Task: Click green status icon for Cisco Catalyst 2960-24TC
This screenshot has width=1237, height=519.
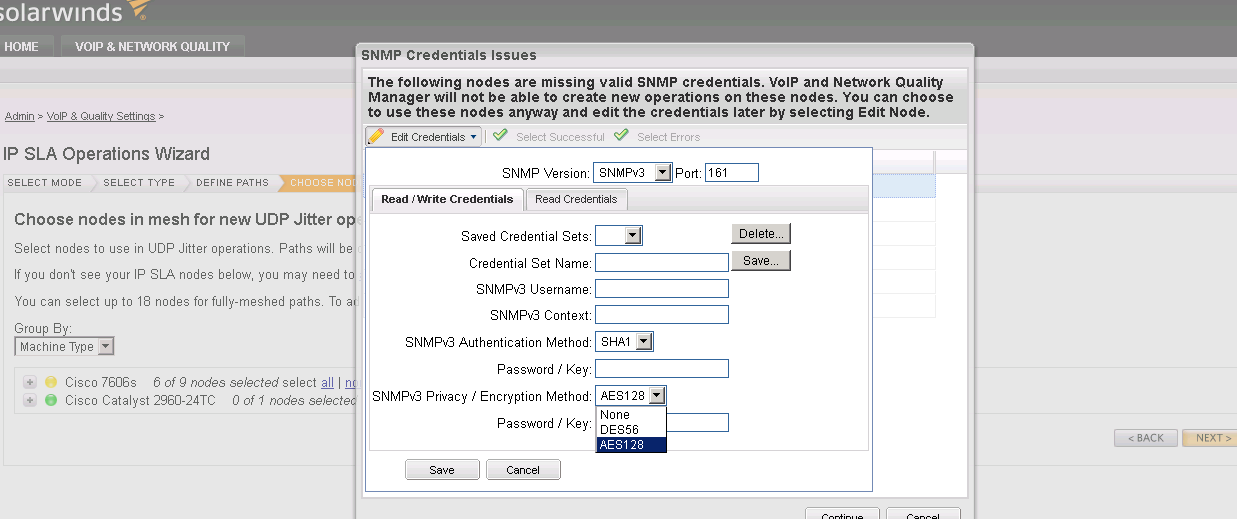Action: pos(51,400)
